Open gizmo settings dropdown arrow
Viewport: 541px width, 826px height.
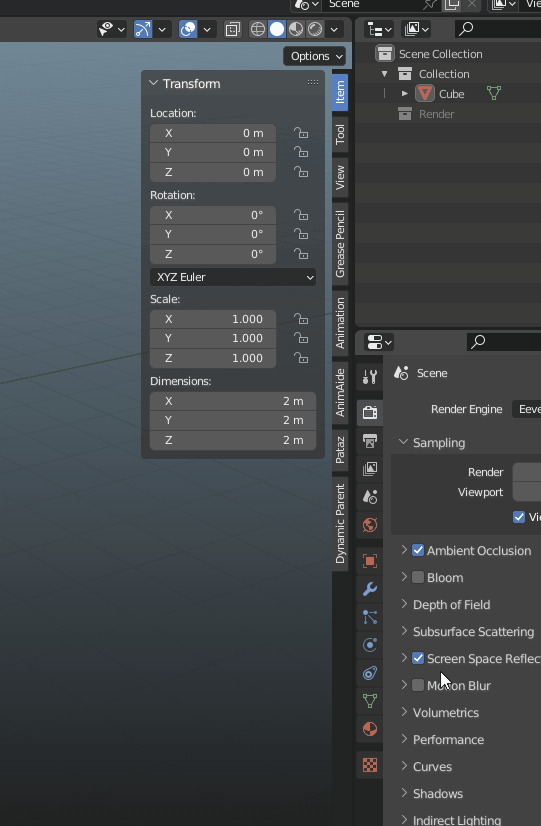(162, 29)
